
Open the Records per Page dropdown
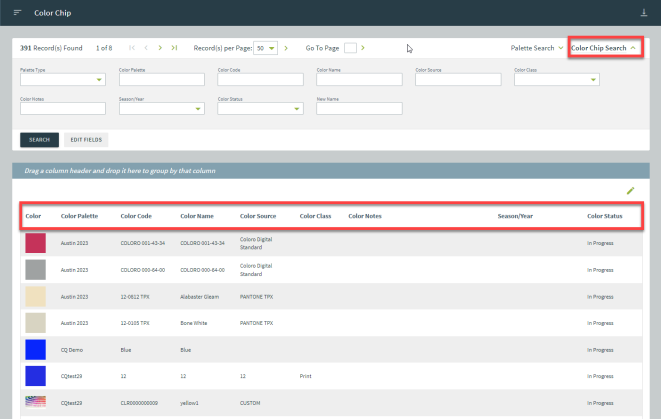pyautogui.click(x=265, y=48)
